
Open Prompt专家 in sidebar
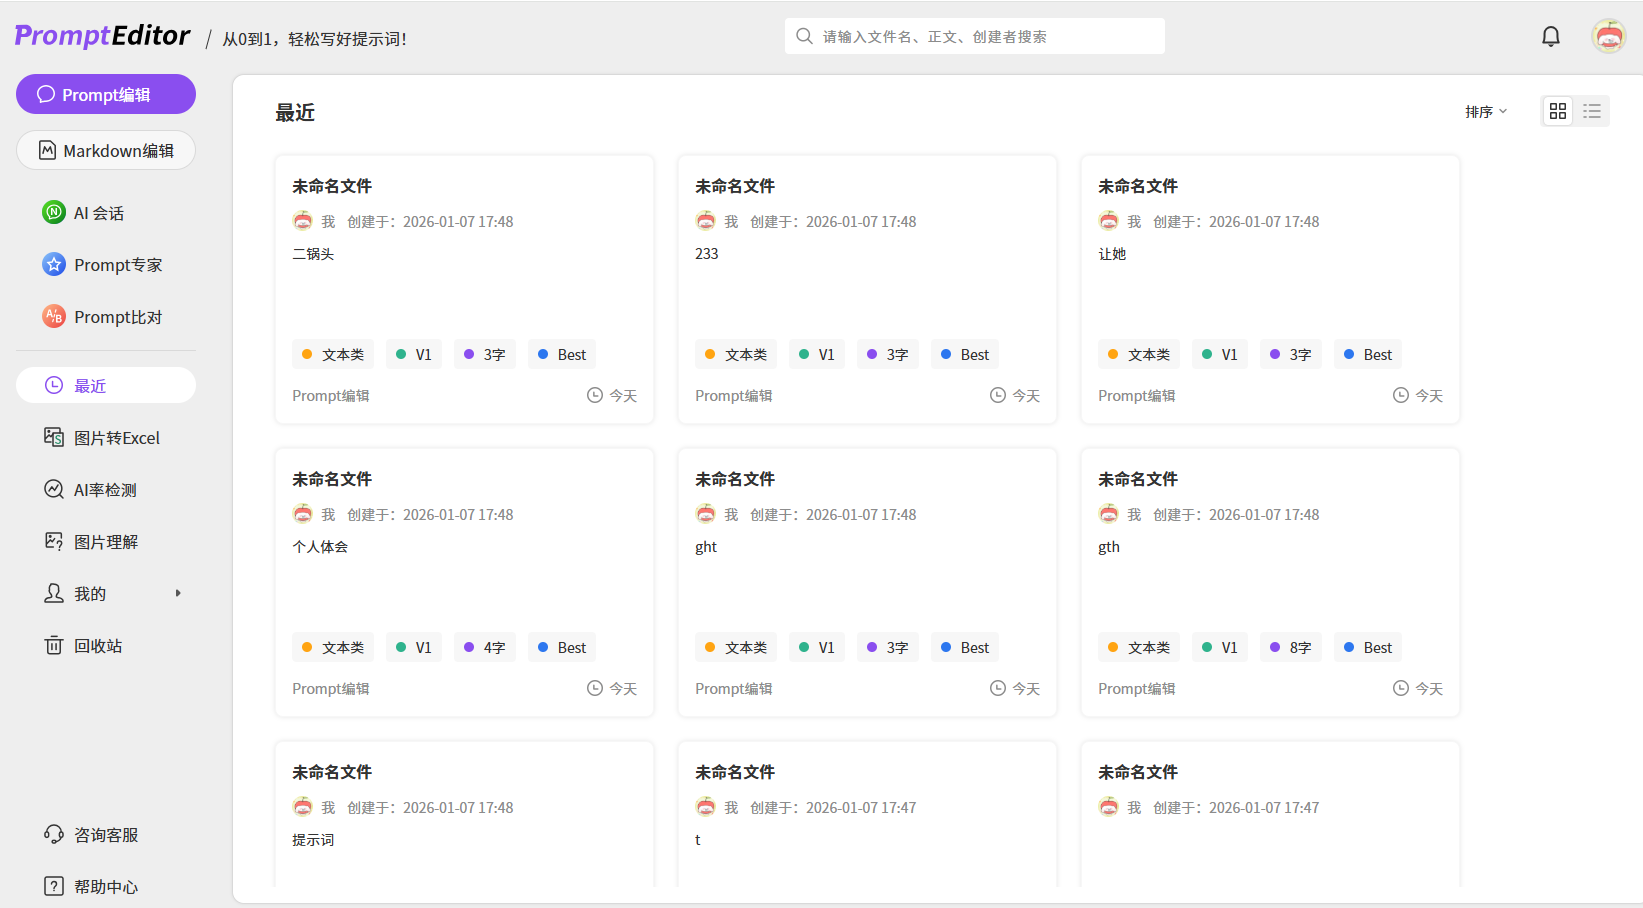pos(117,265)
